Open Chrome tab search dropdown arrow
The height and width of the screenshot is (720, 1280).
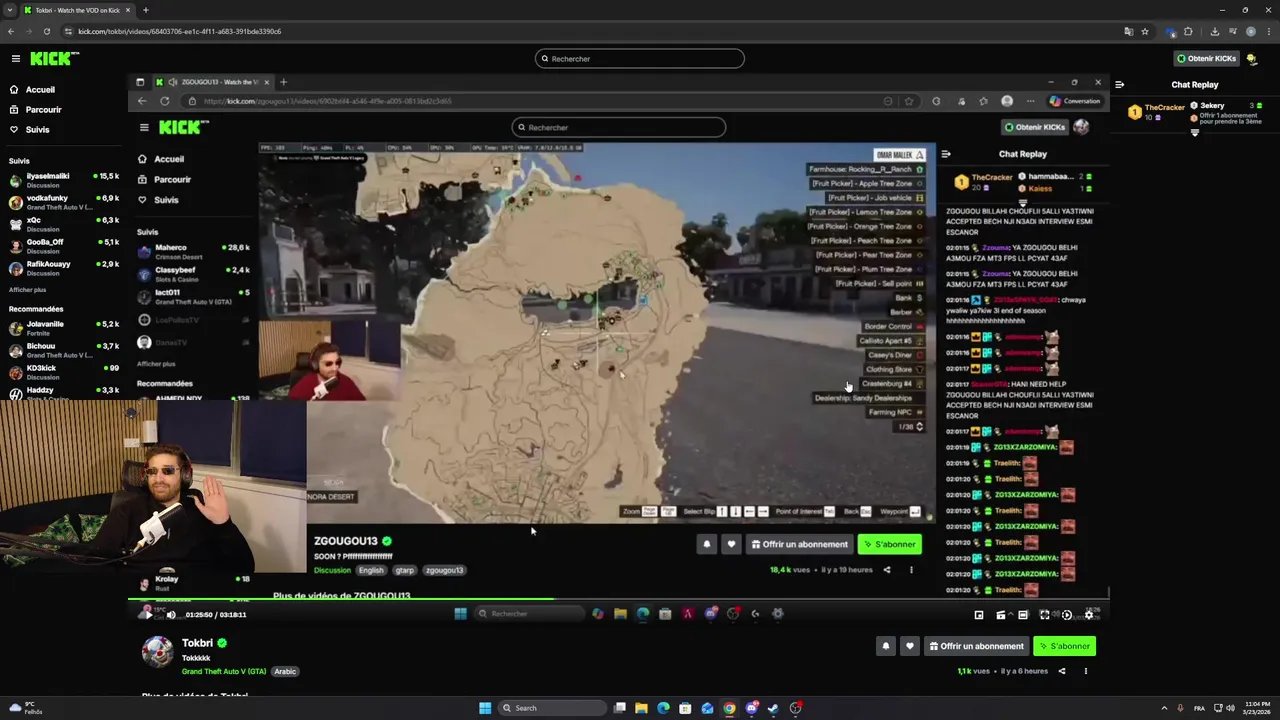(x=9, y=10)
